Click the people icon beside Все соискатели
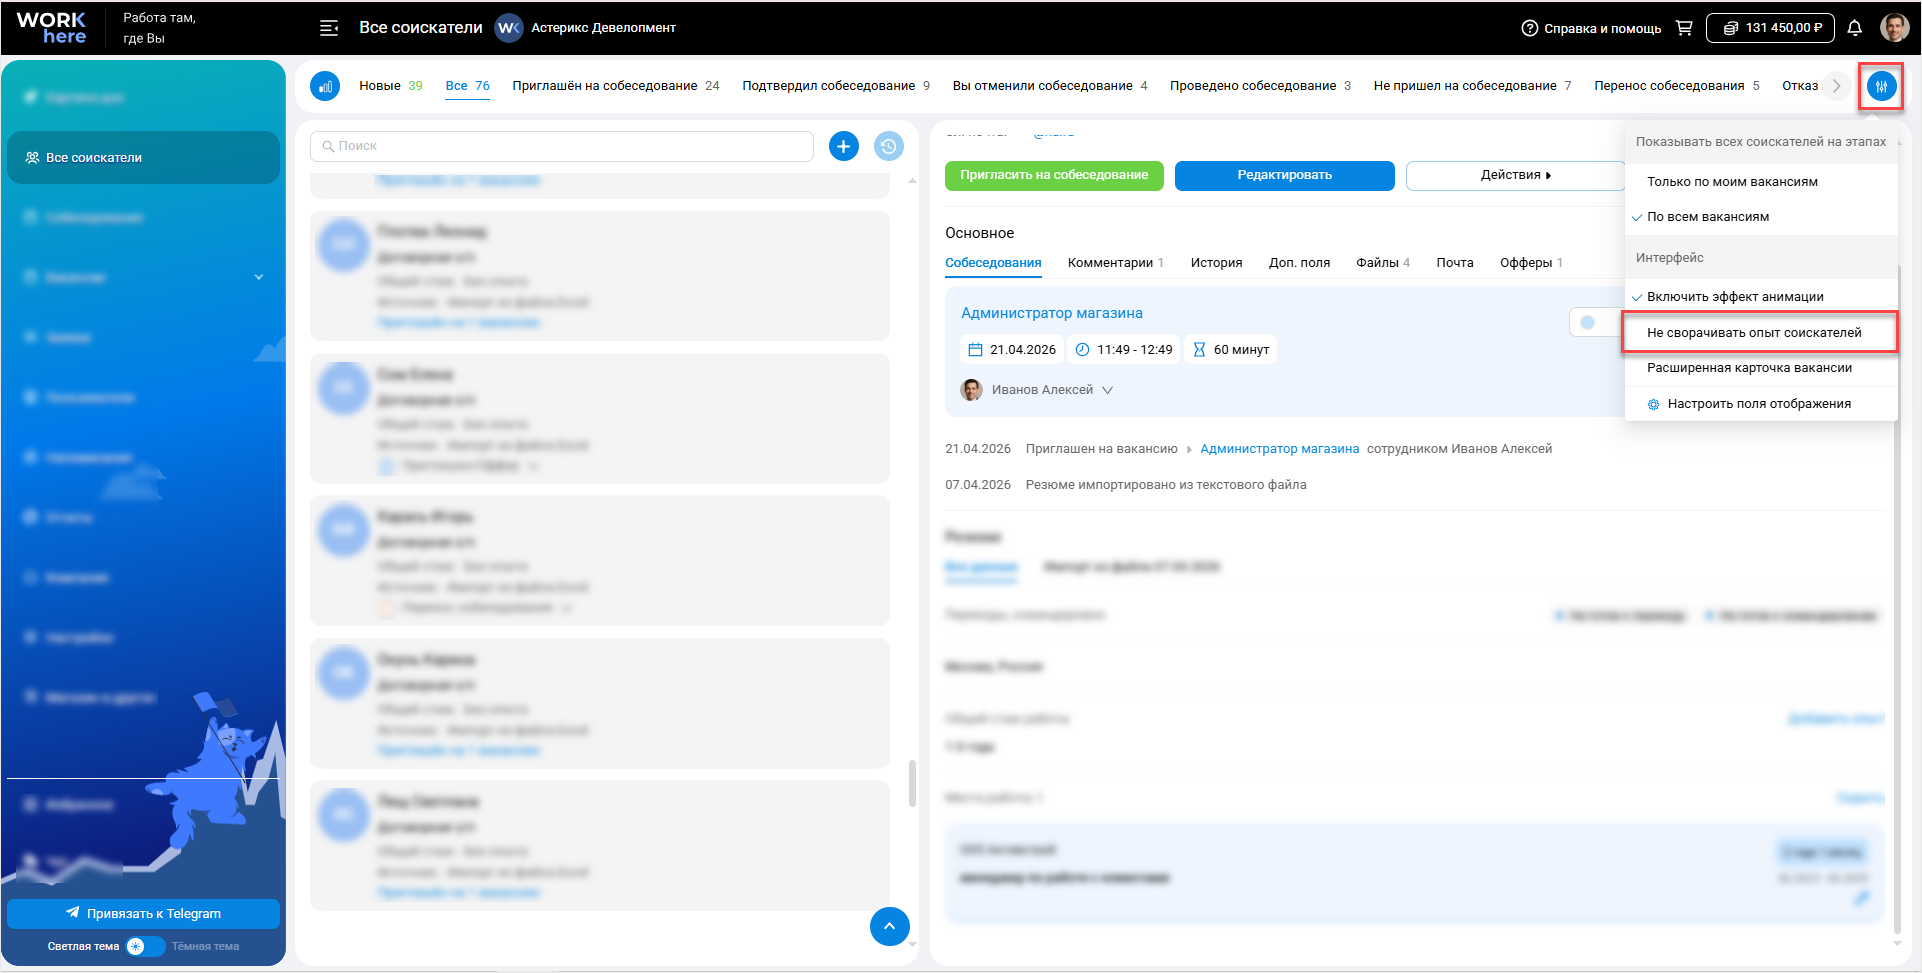 coord(32,158)
